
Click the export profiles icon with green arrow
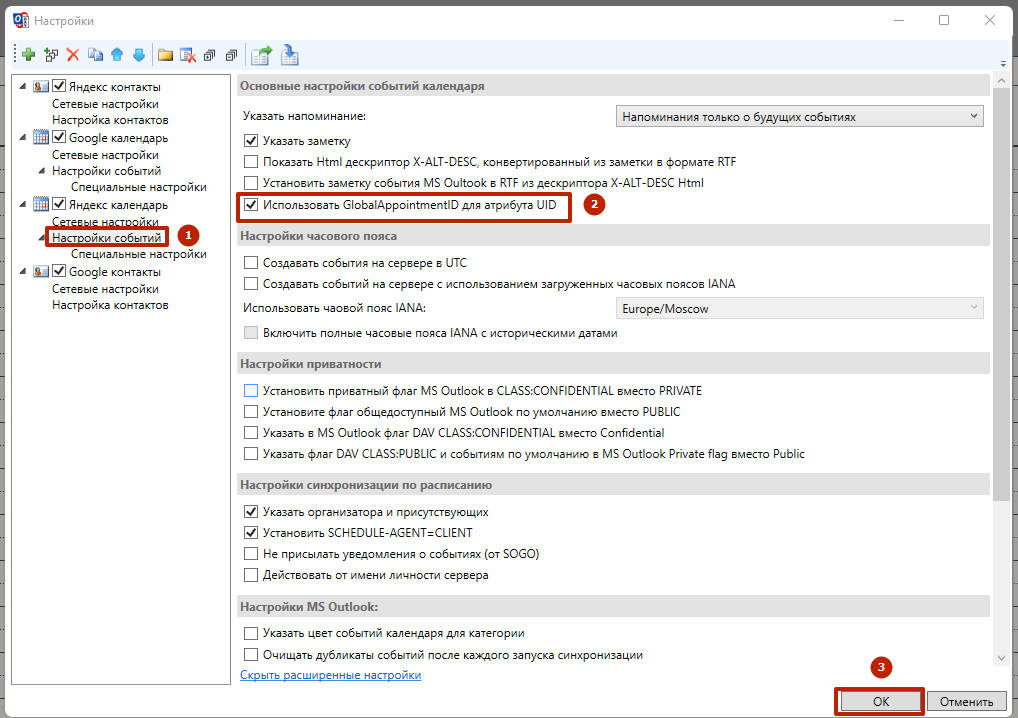click(x=262, y=55)
